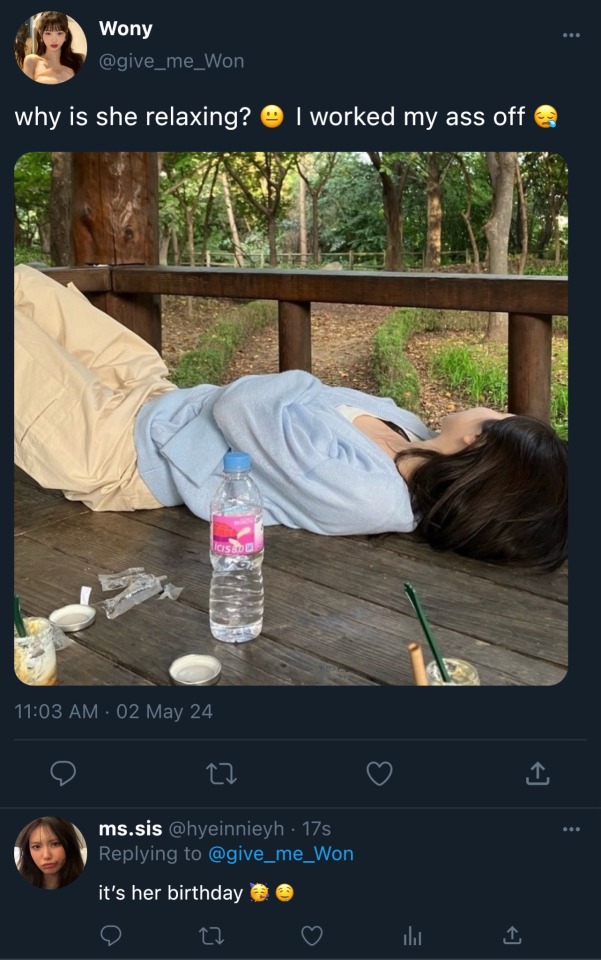Reply to Wony's tweet
The width and height of the screenshot is (601, 960).
point(63,773)
